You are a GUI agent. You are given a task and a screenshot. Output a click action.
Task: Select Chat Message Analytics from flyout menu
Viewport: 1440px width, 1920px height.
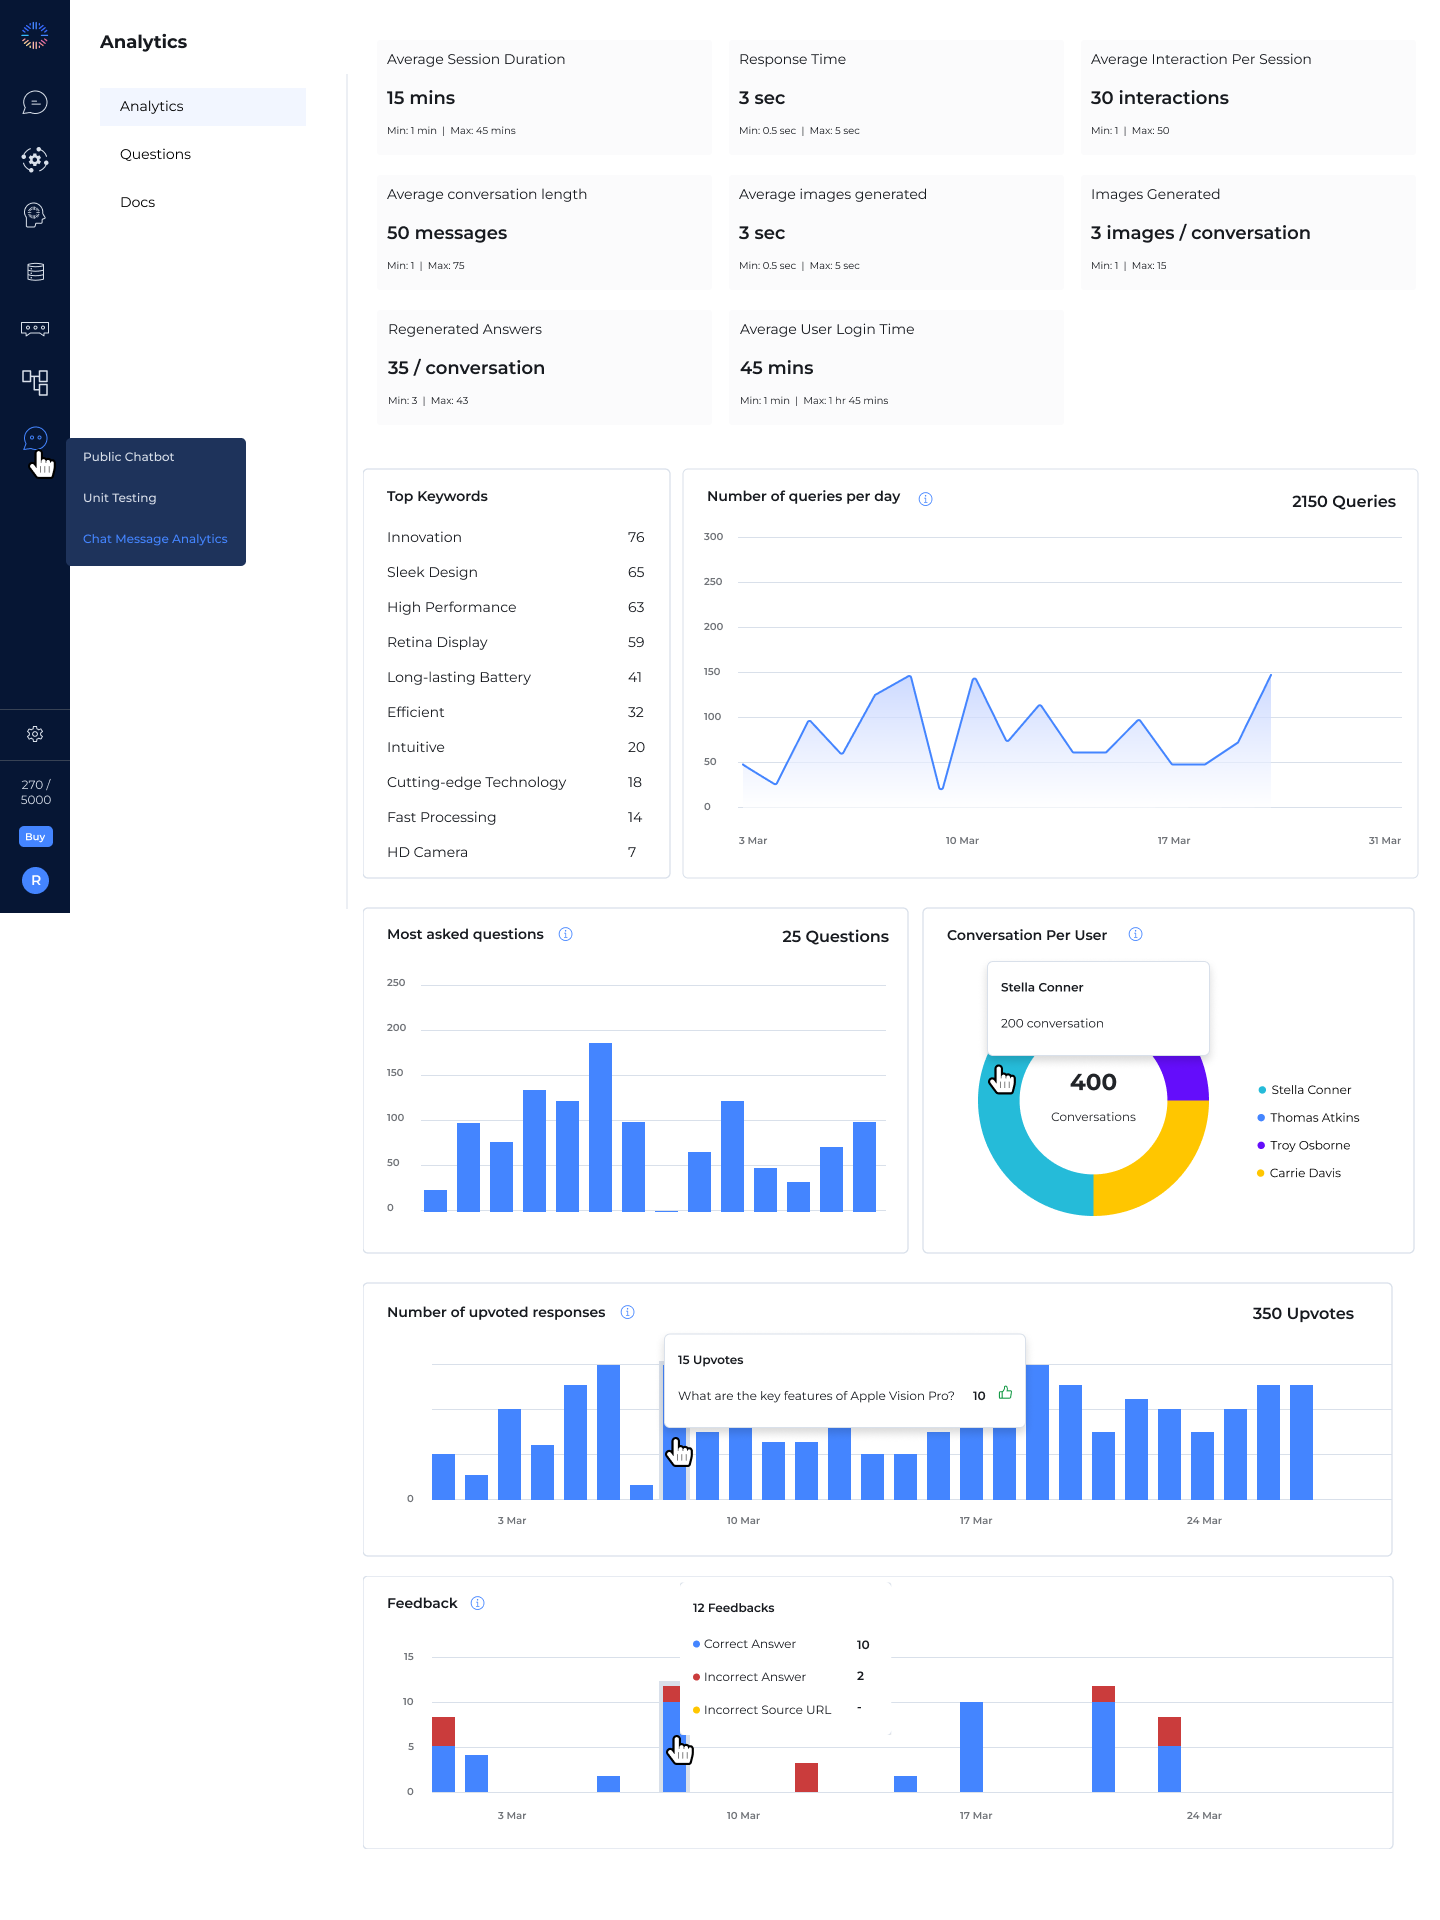coord(155,539)
